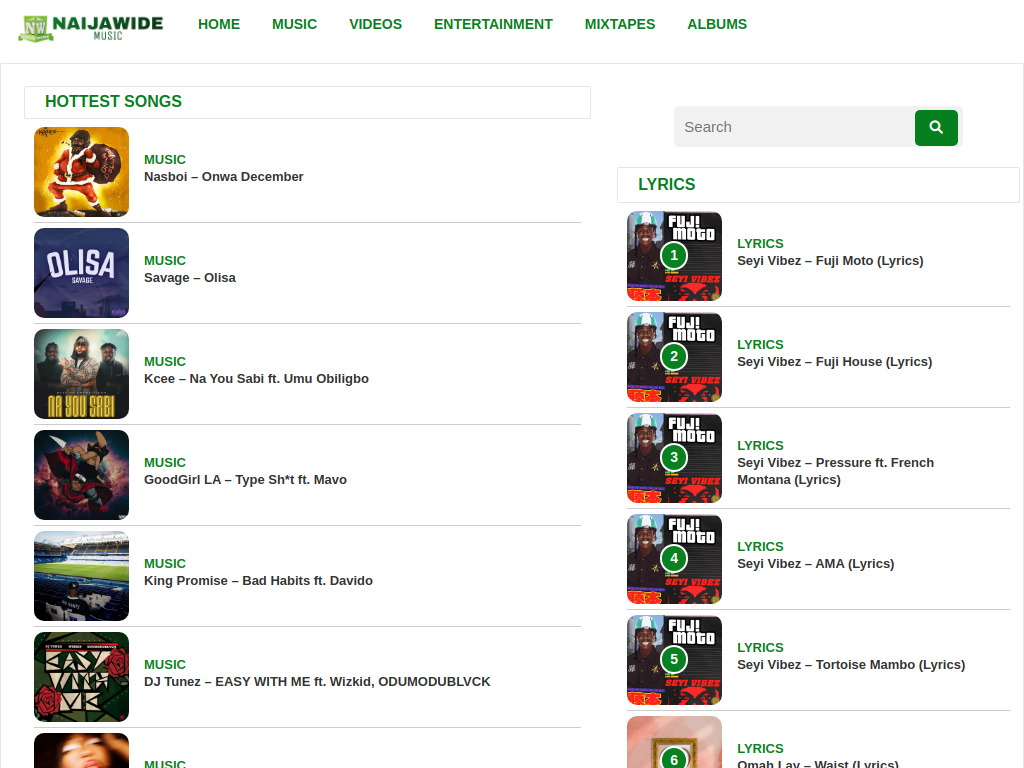Navigate to the Albums section
1024x768 pixels.
click(x=717, y=24)
